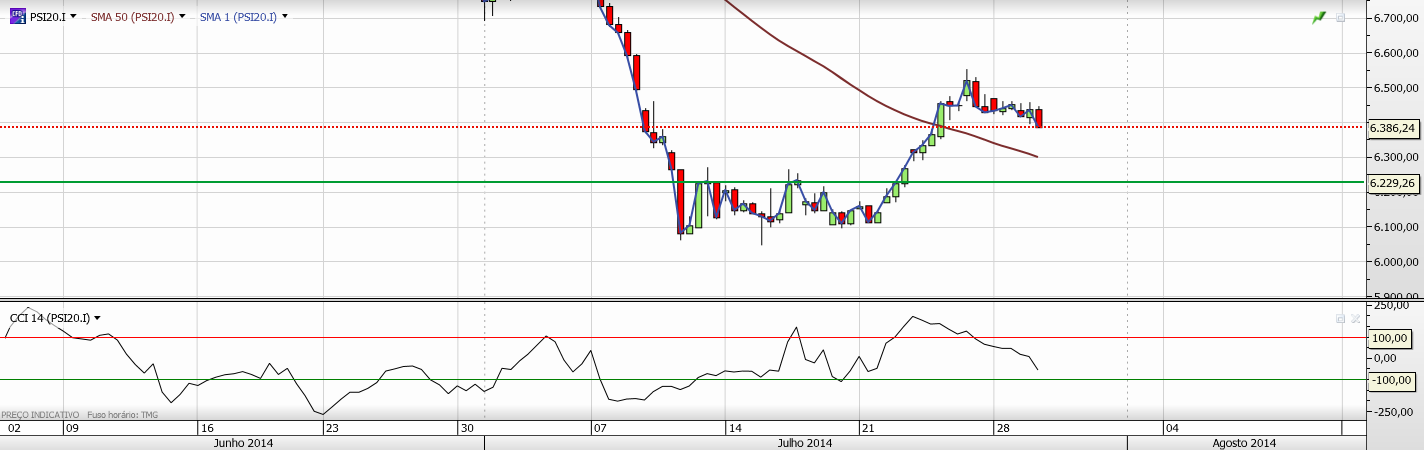This screenshot has width=1424, height=450.
Task: Click Agosto 2014 on the time axis
Action: (1243, 443)
